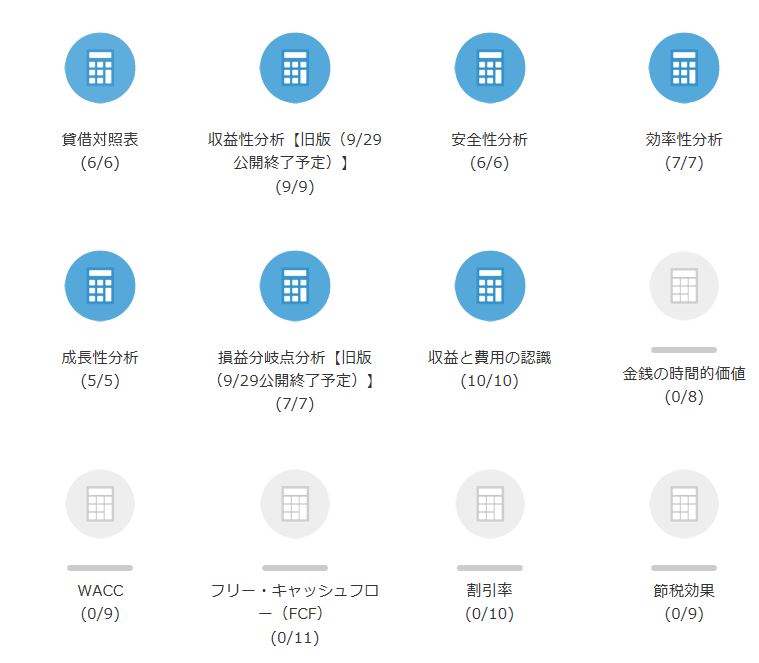759x663 pixels.
Task: Open the 成長性分析 calculator icon
Action: [x=100, y=286]
